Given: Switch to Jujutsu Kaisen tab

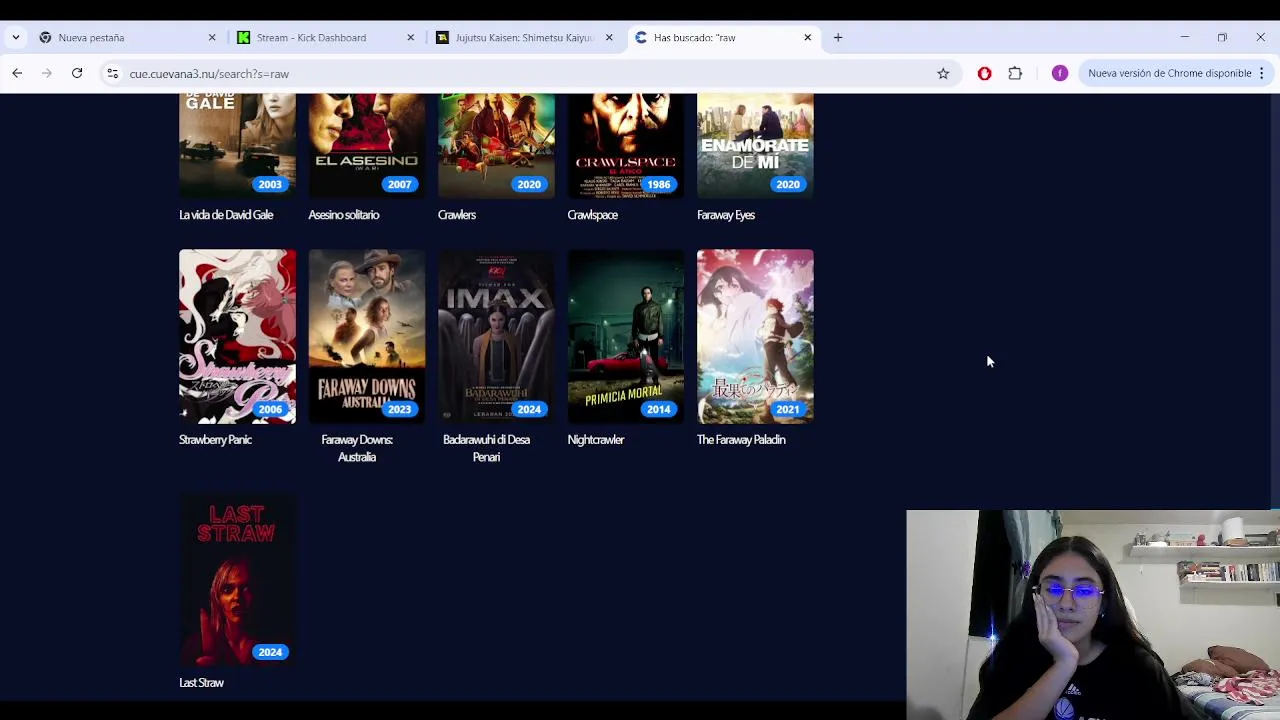Looking at the screenshot, I should coord(525,37).
